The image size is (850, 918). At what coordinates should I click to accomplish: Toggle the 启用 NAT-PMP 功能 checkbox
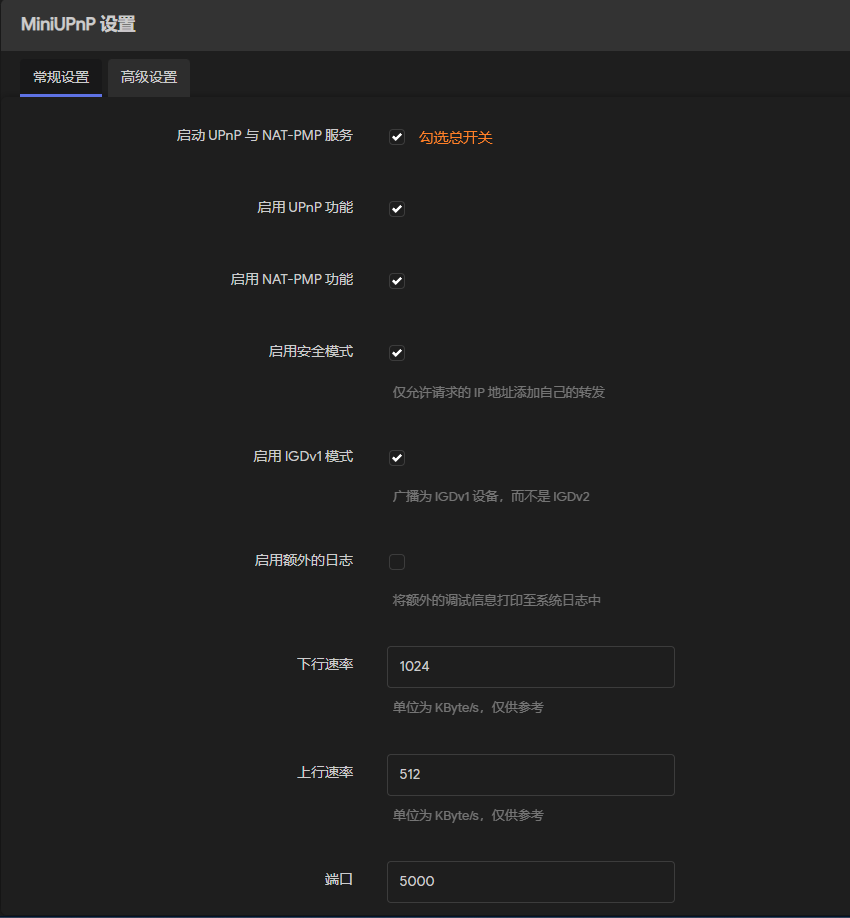pos(397,281)
